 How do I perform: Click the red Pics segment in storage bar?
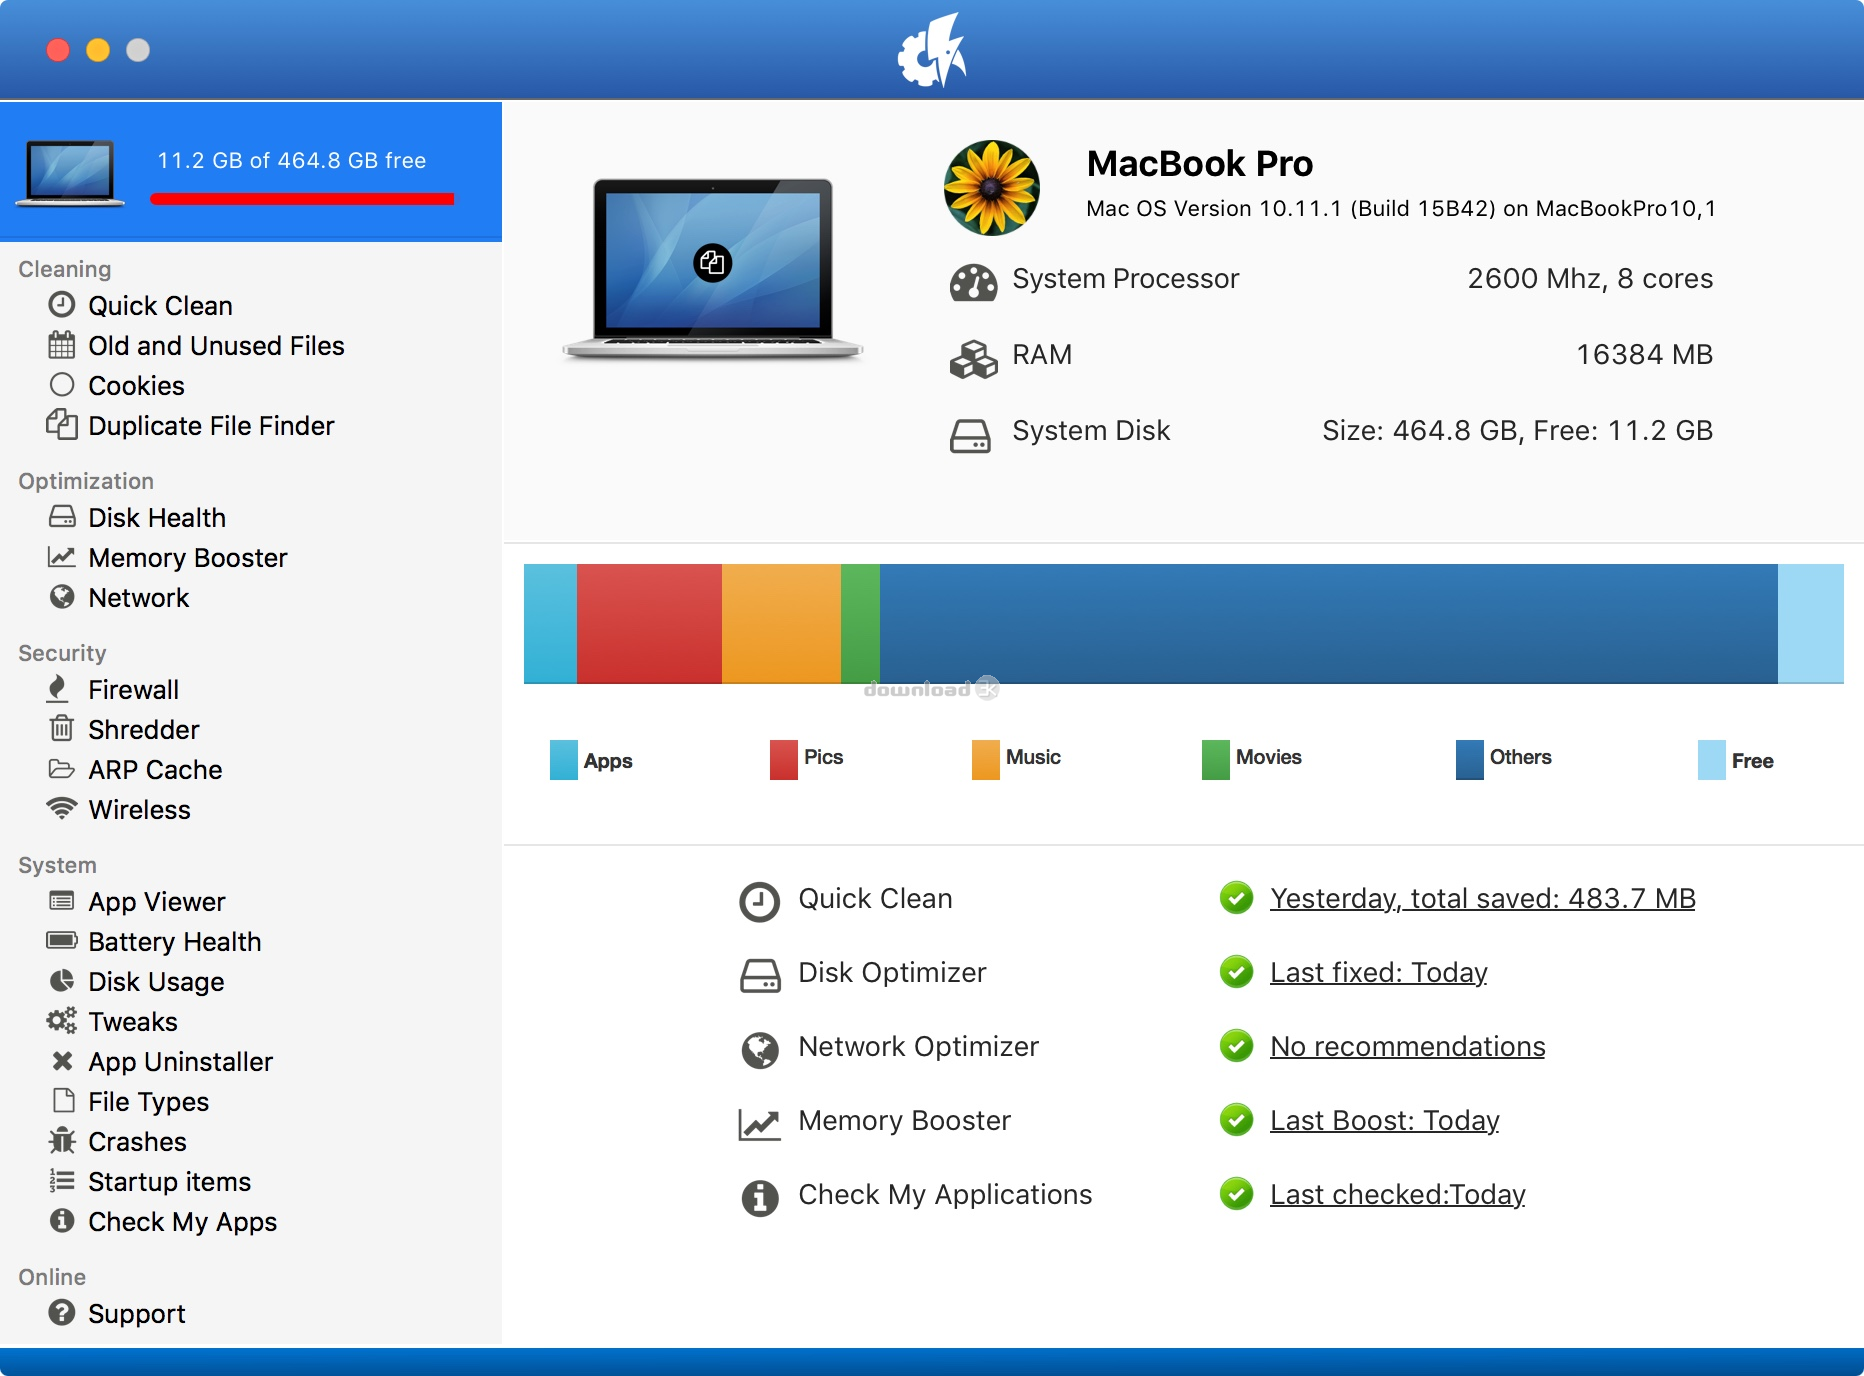[649, 624]
